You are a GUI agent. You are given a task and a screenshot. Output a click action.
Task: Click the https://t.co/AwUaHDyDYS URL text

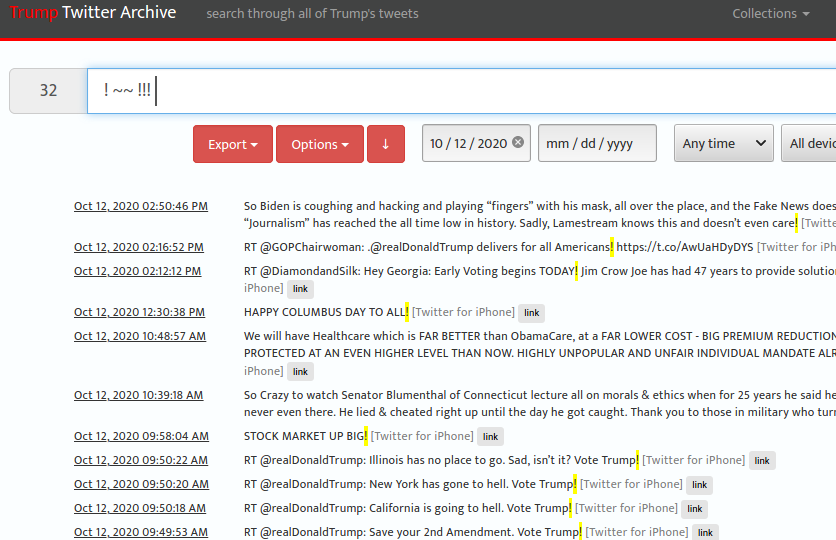[685, 247]
